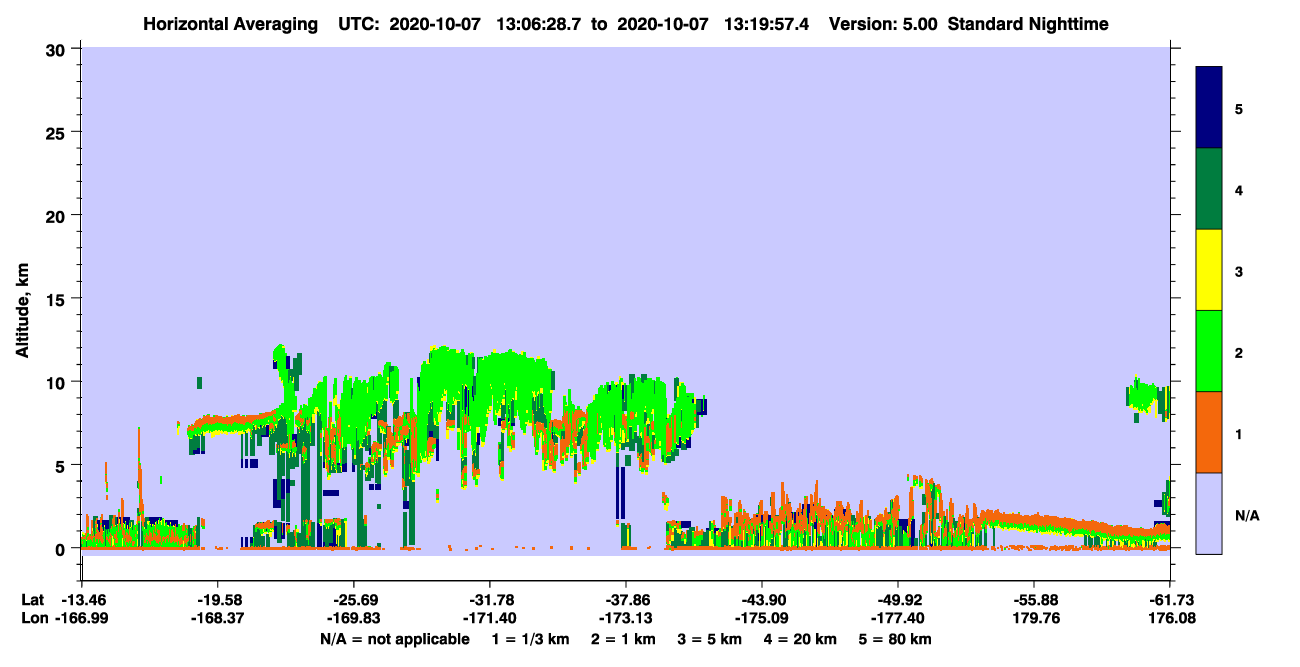The image size is (1300, 667).
Task: Click latitude value -49.92
Action: (x=898, y=600)
